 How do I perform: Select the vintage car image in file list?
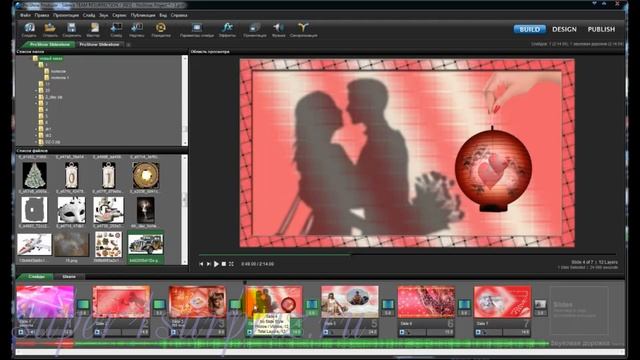pos(146,245)
